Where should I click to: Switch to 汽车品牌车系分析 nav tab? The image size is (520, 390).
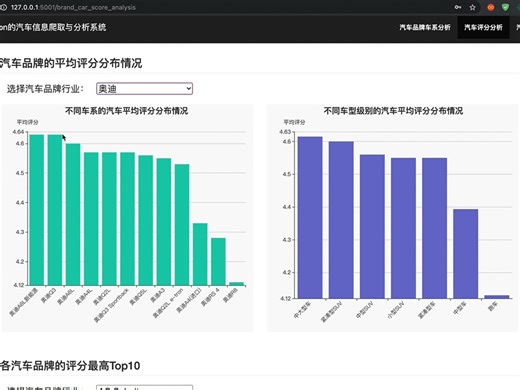[425, 27]
